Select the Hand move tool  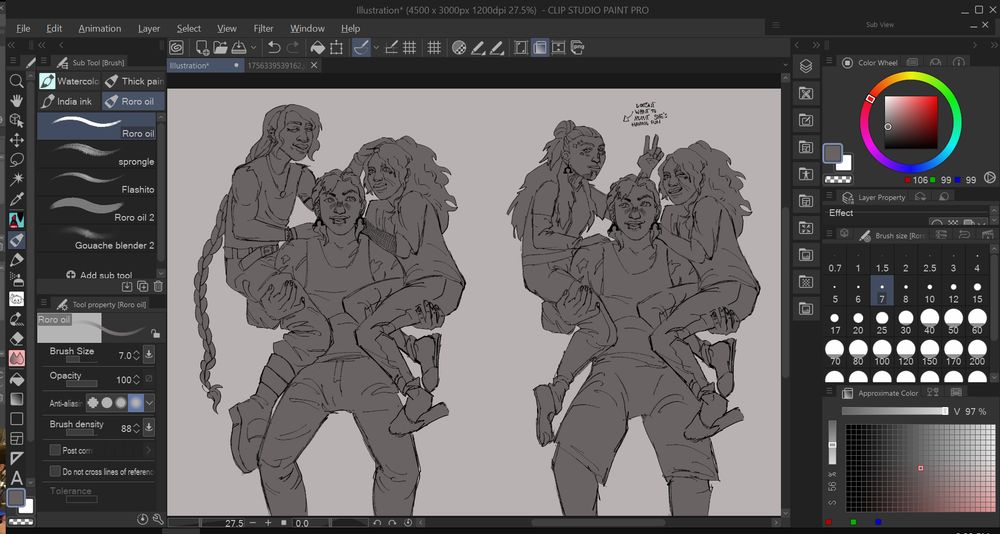(17, 100)
